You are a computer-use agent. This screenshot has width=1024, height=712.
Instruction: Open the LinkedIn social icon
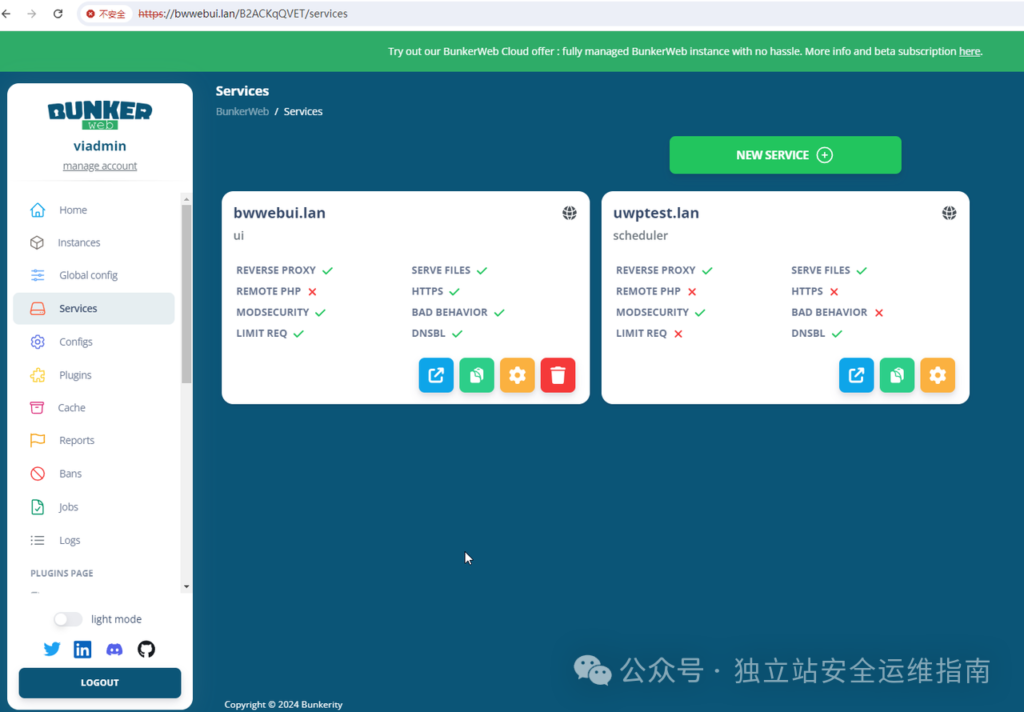[82, 649]
